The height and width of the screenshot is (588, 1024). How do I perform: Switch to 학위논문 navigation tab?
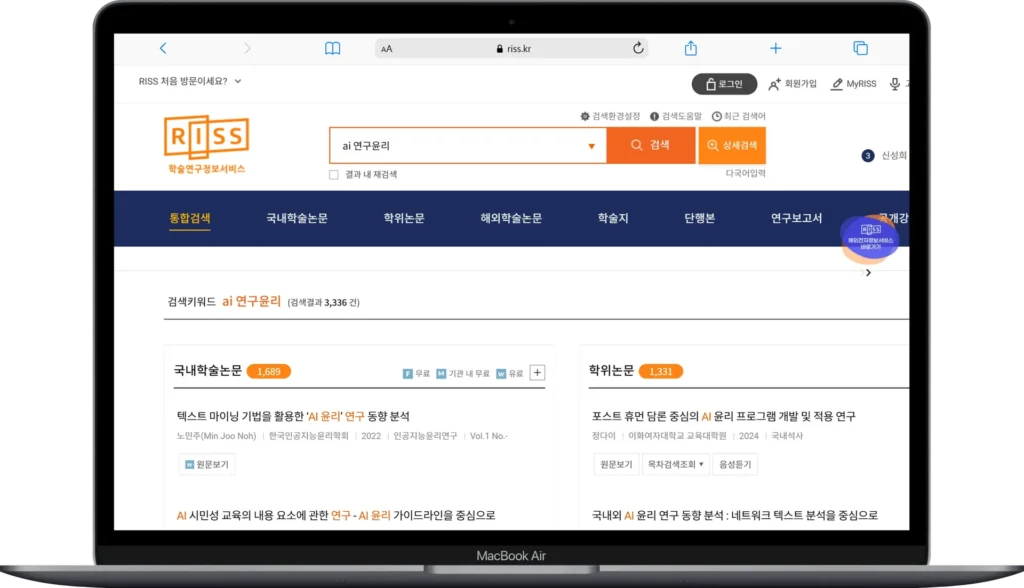pos(404,218)
